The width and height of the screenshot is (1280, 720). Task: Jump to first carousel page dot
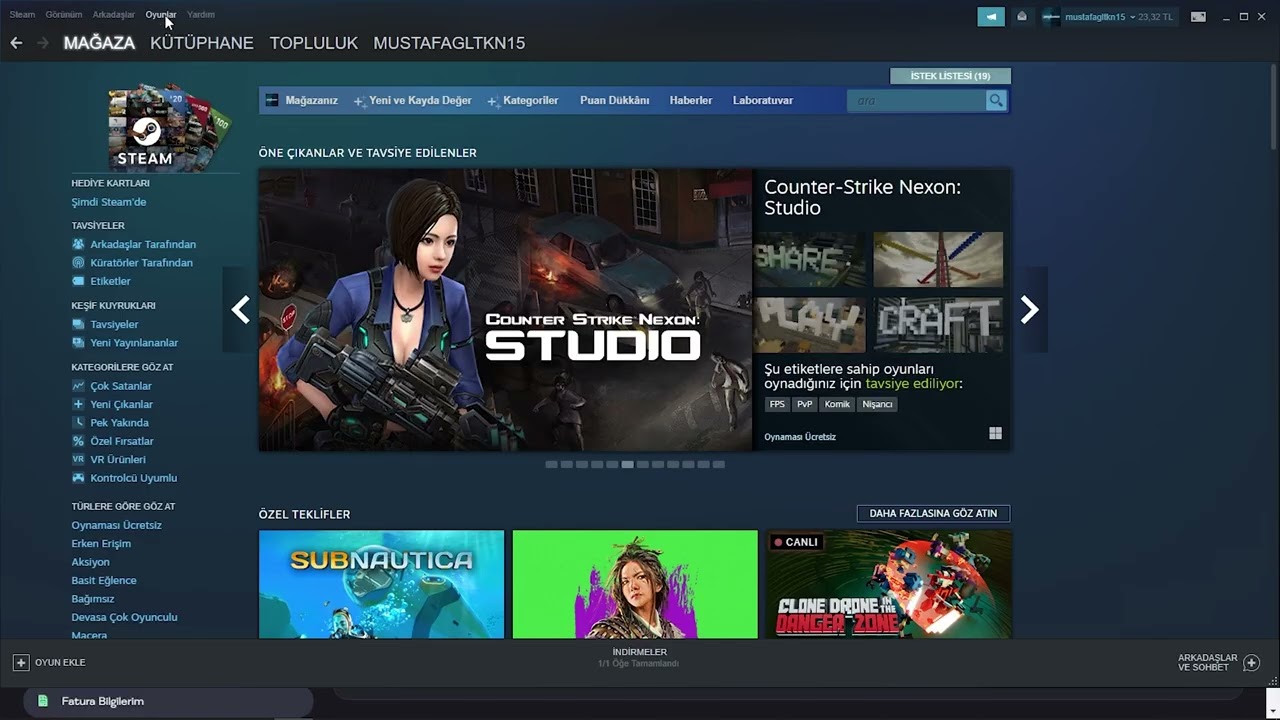pos(551,464)
